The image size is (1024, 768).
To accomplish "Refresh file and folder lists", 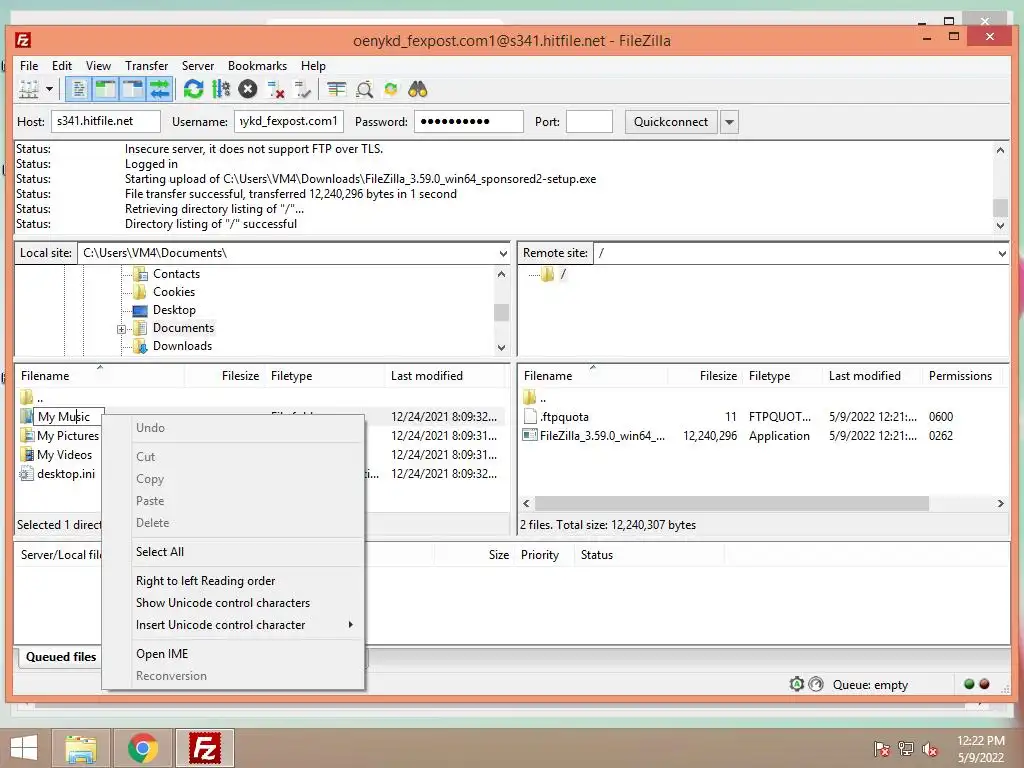I will pos(193,89).
